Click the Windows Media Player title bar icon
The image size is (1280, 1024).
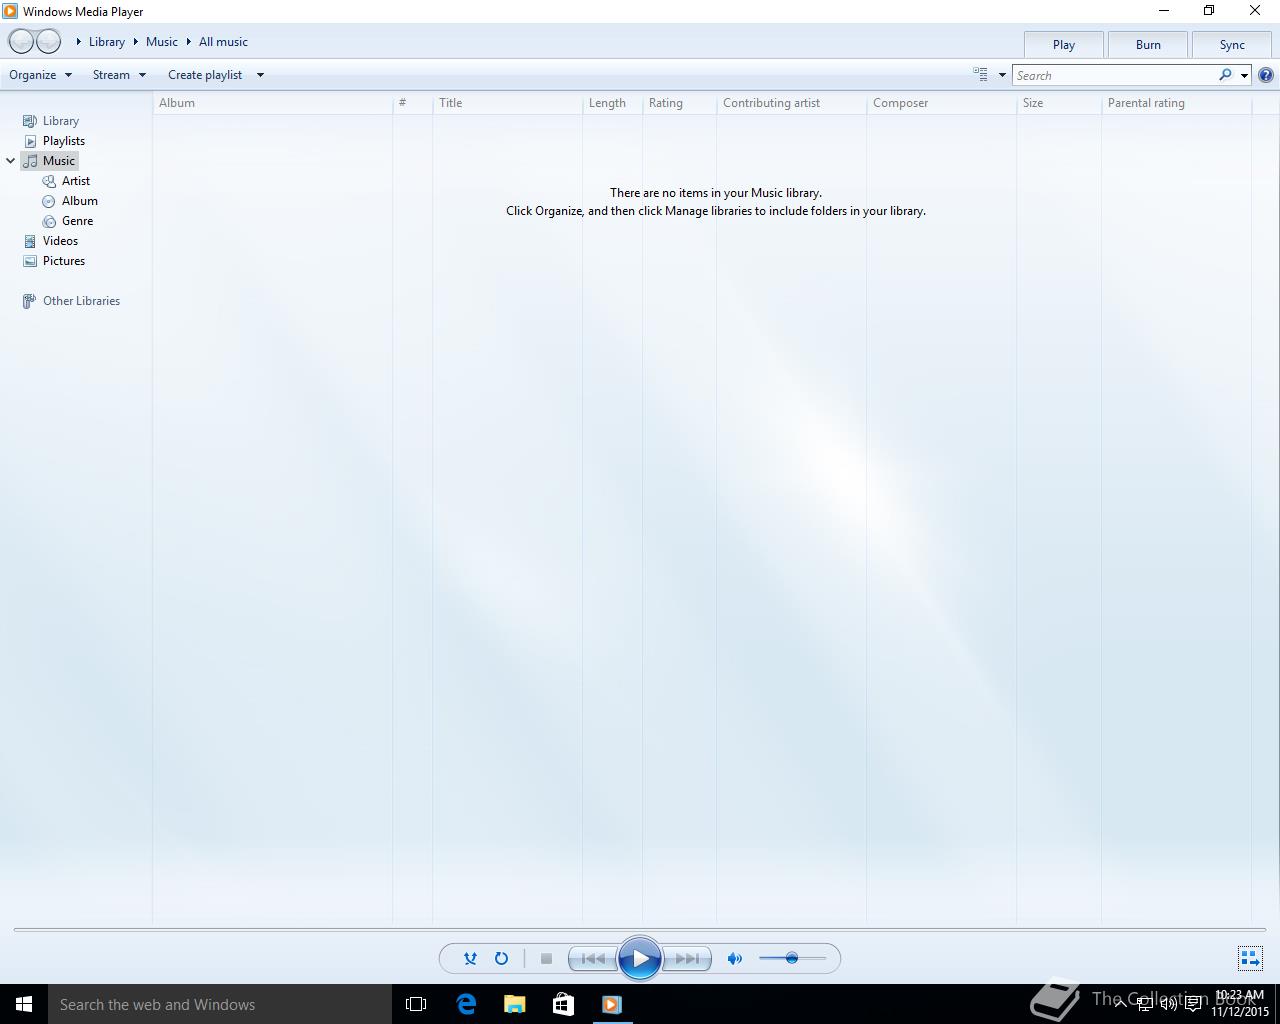pos(10,11)
